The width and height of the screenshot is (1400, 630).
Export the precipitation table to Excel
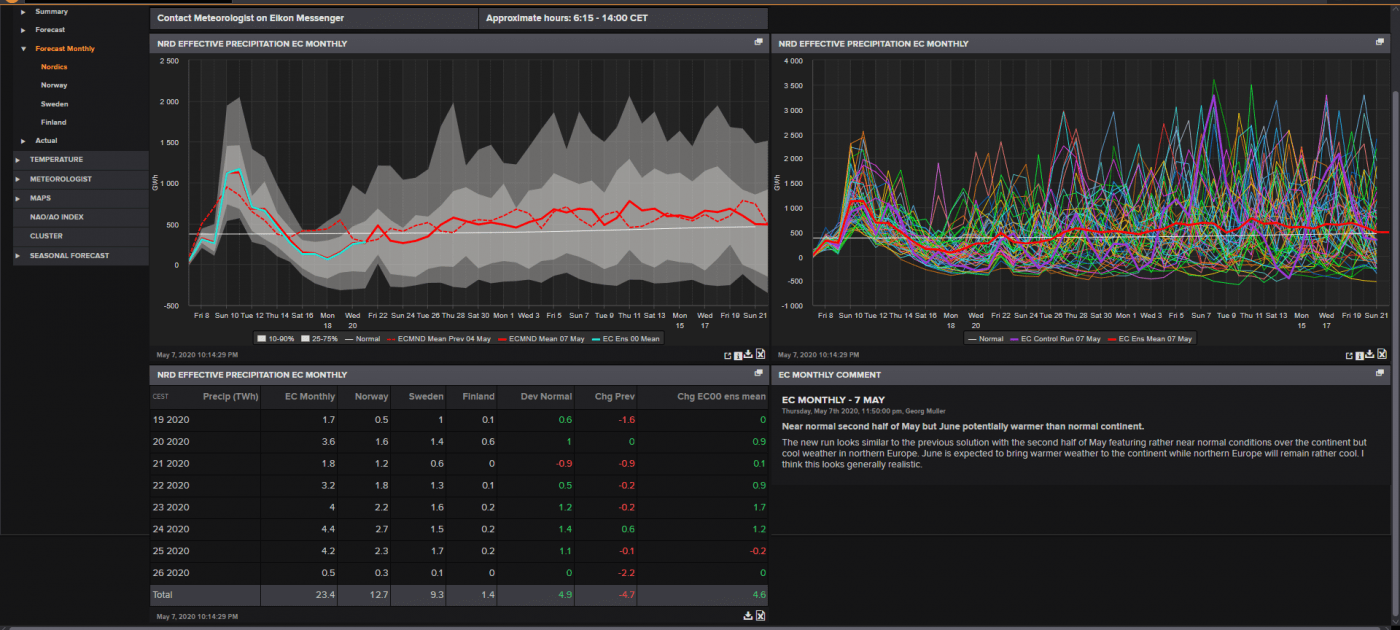(x=761, y=615)
